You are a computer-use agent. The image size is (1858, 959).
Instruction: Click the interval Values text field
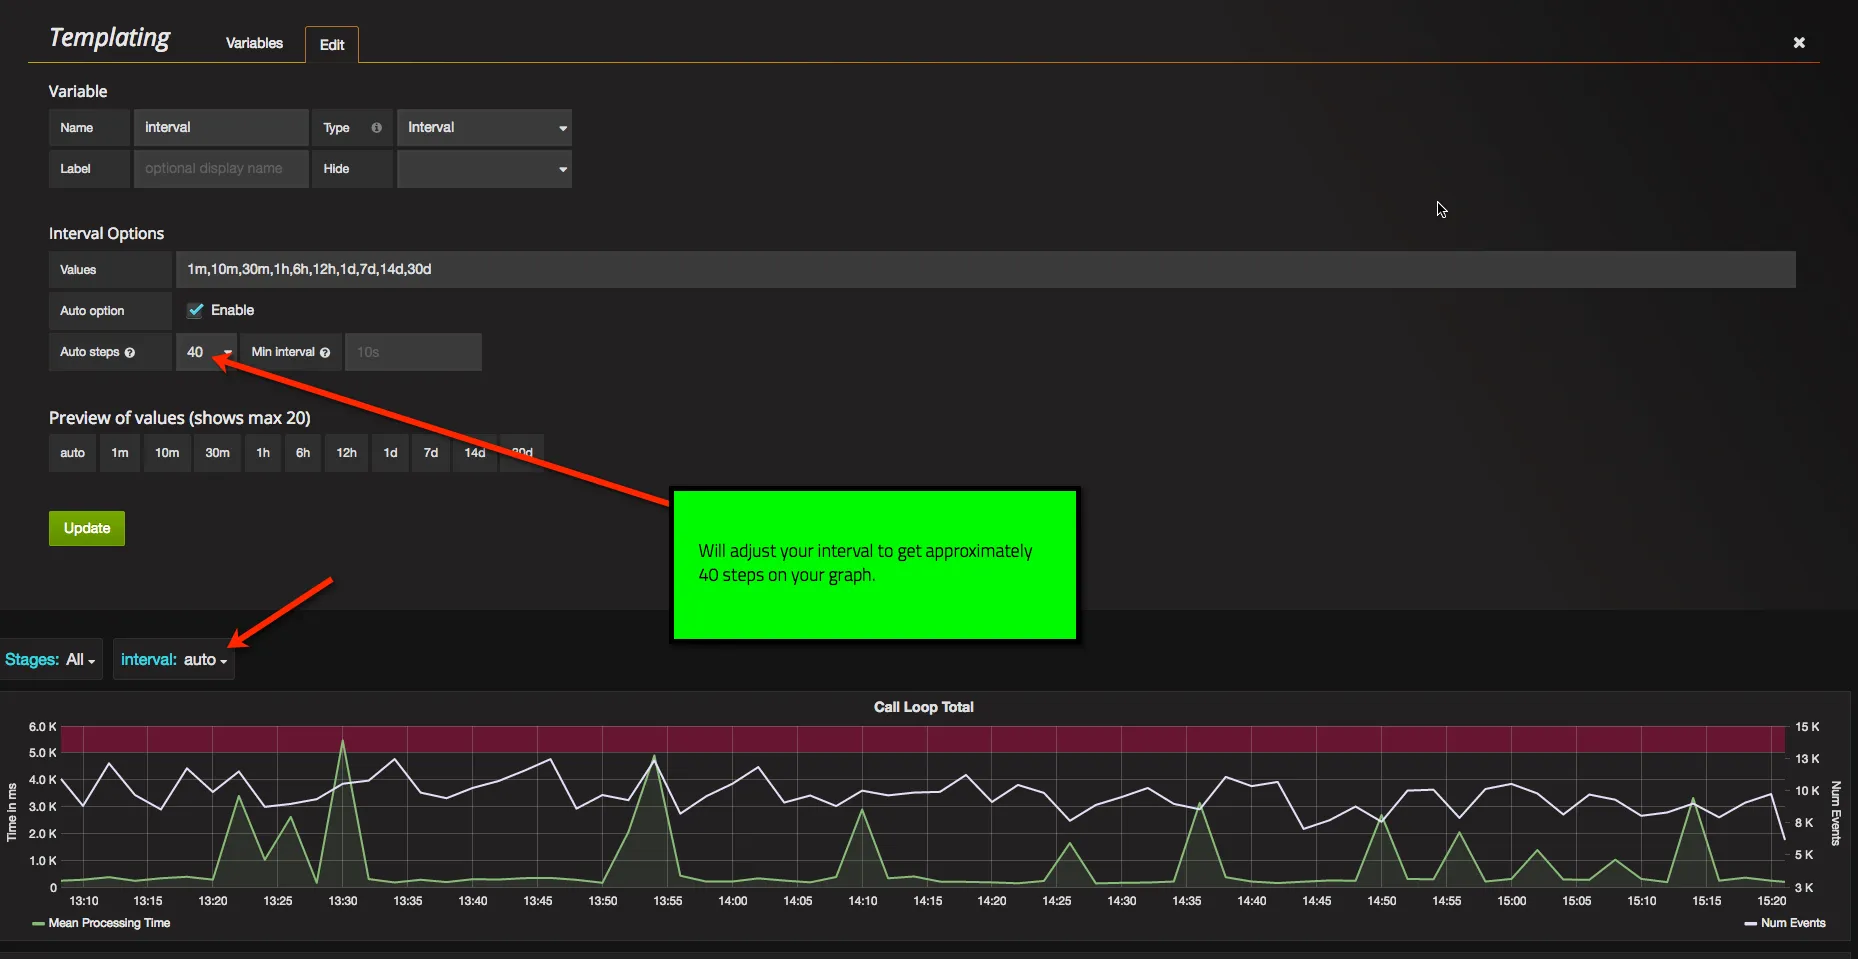(986, 270)
